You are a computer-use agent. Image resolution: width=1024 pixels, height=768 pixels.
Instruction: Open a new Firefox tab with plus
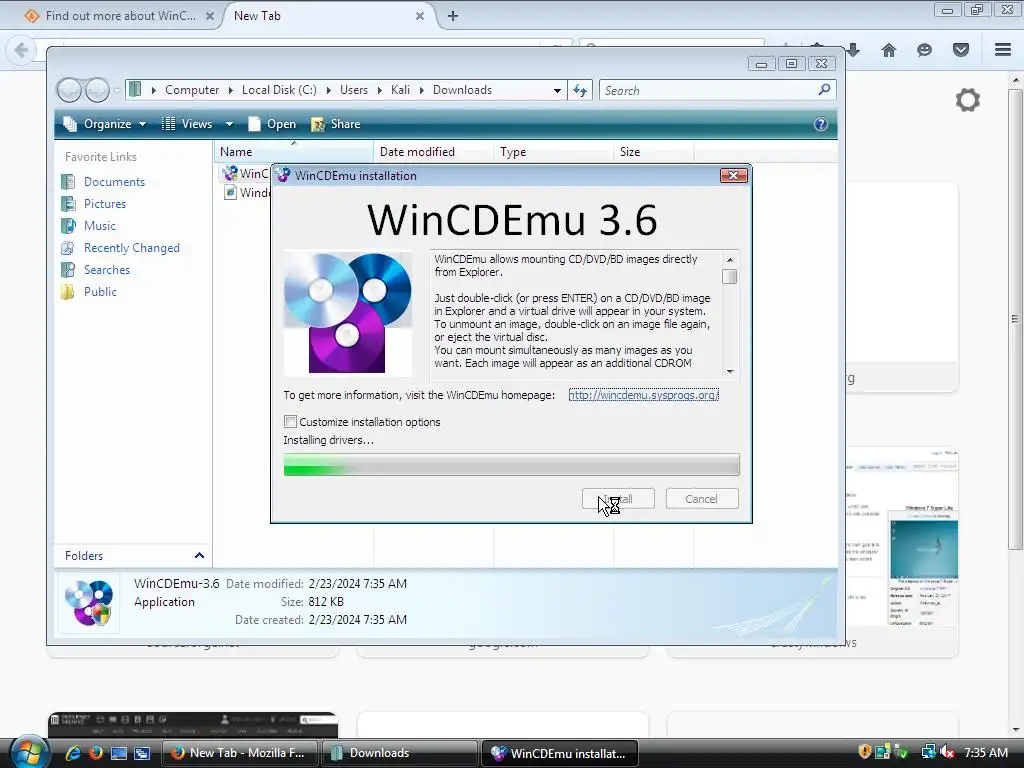click(x=453, y=16)
